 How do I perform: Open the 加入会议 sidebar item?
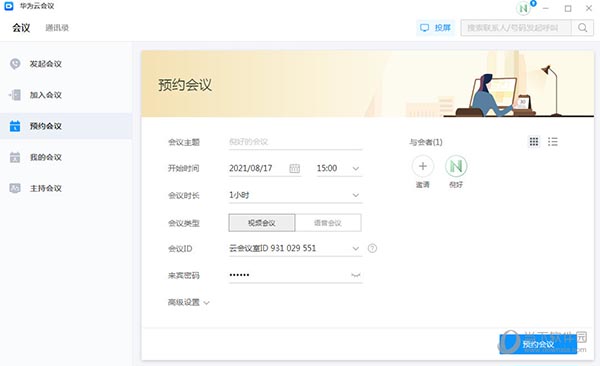(66, 95)
